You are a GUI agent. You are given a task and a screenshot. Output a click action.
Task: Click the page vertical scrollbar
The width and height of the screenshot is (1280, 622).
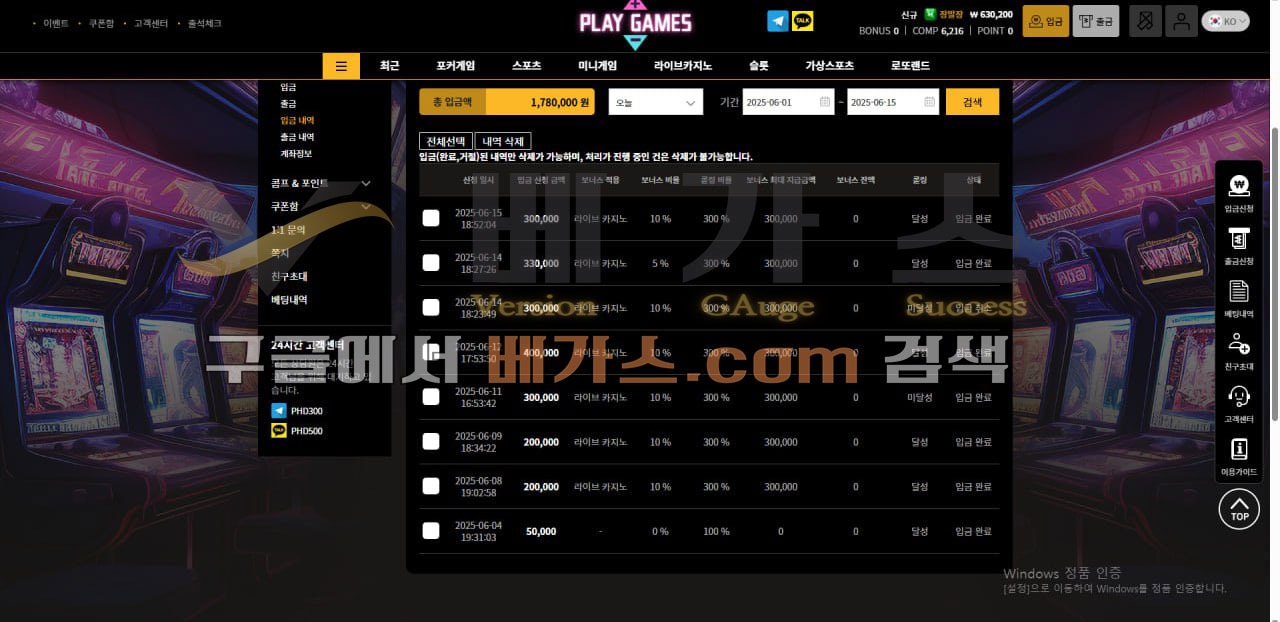tap(1274, 275)
